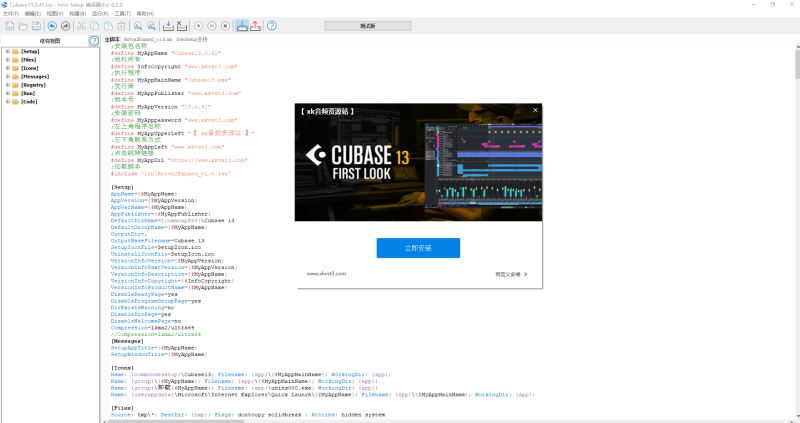Click the blue 立即安装 install button
800x423 pixels.
[x=418, y=248]
